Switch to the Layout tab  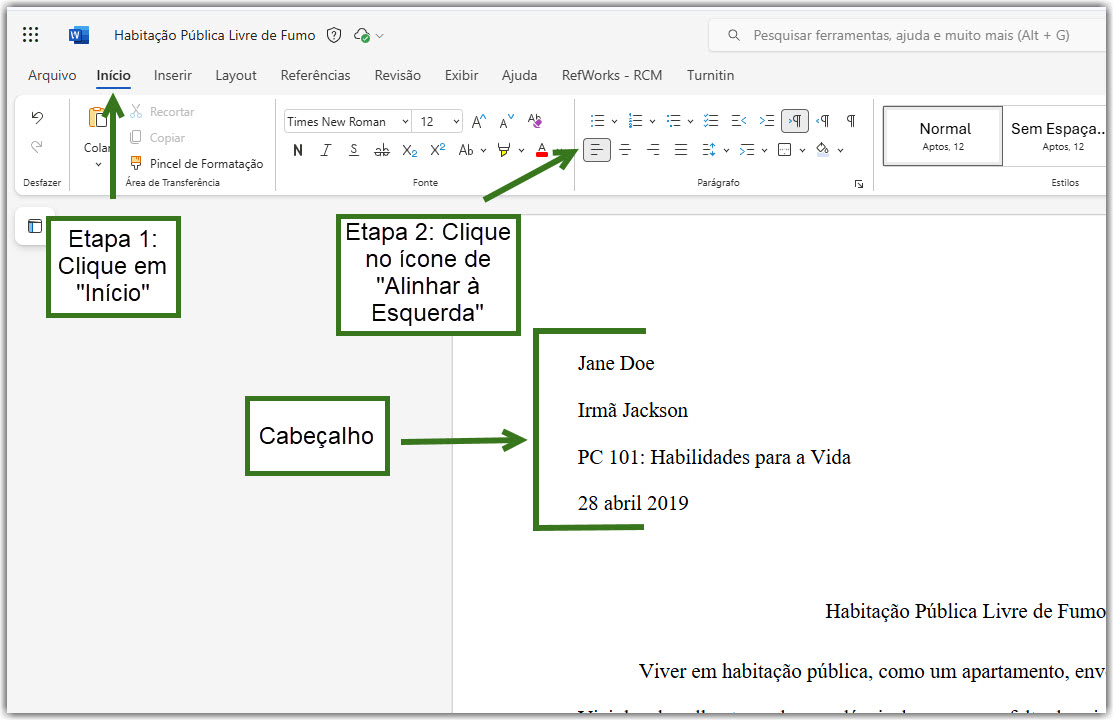(x=236, y=75)
